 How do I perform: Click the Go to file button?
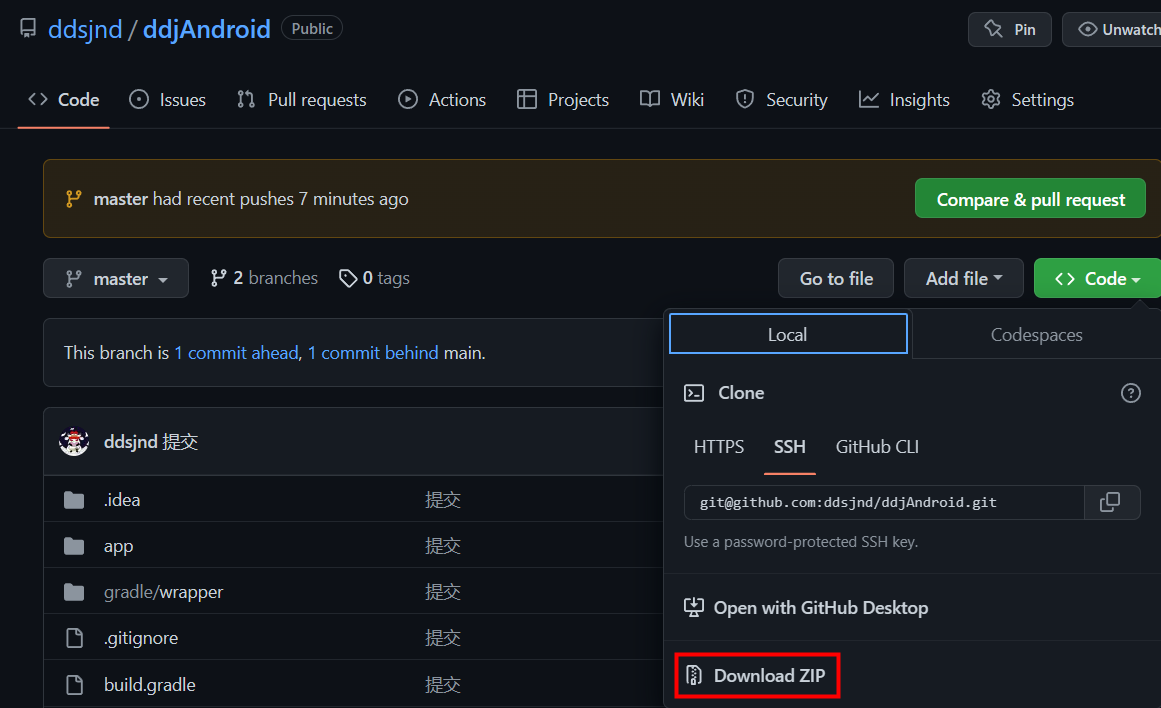(836, 278)
